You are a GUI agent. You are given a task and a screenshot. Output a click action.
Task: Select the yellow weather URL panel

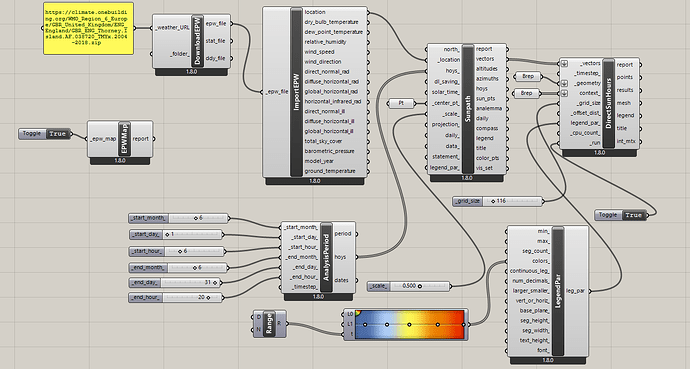click(88, 29)
